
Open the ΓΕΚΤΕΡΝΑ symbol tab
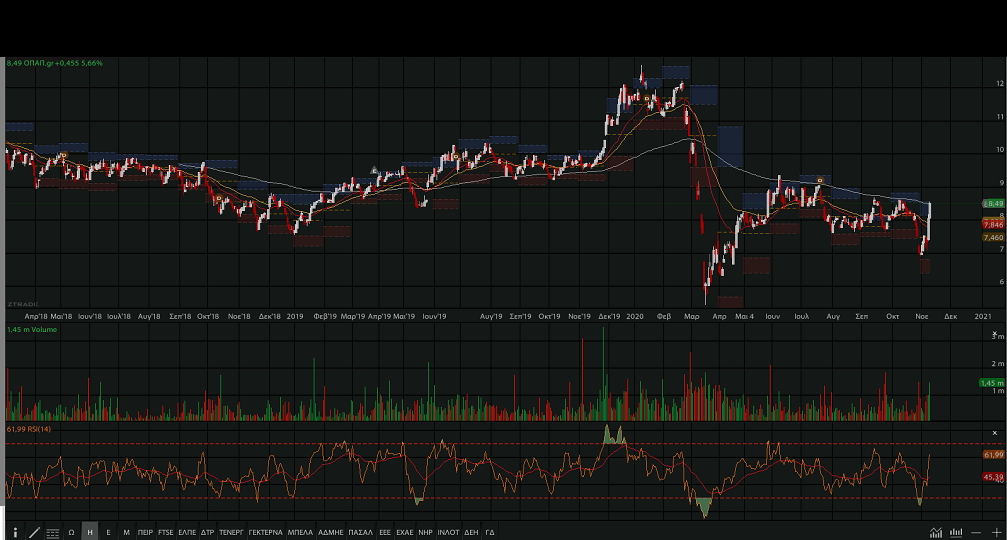[x=266, y=532]
